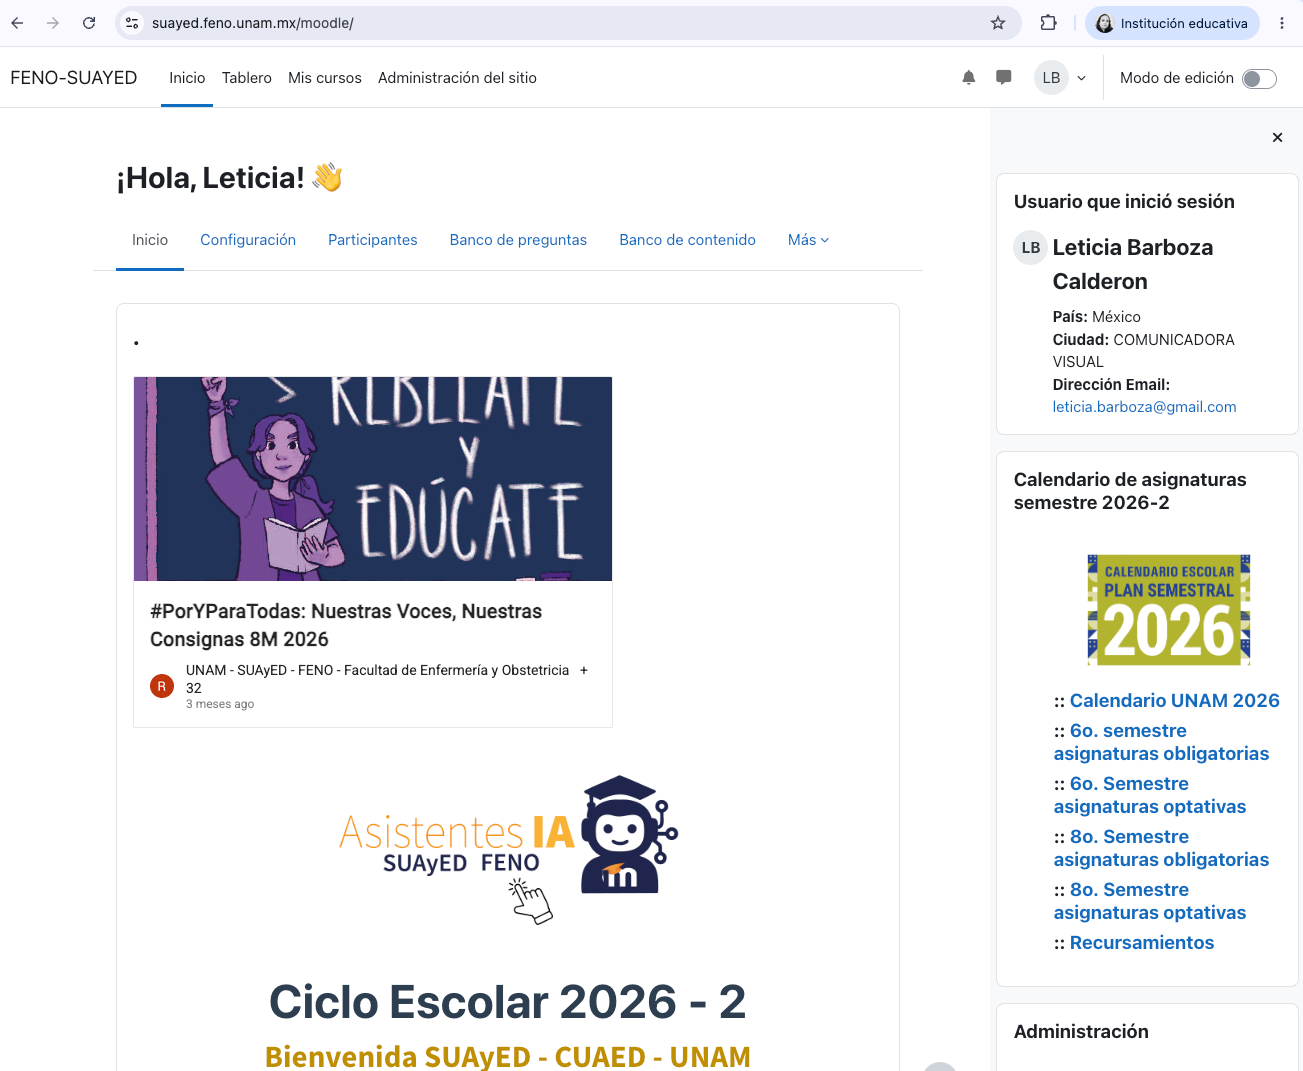1303x1071 pixels.
Task: Switch to the Configuración tab
Action: (248, 240)
